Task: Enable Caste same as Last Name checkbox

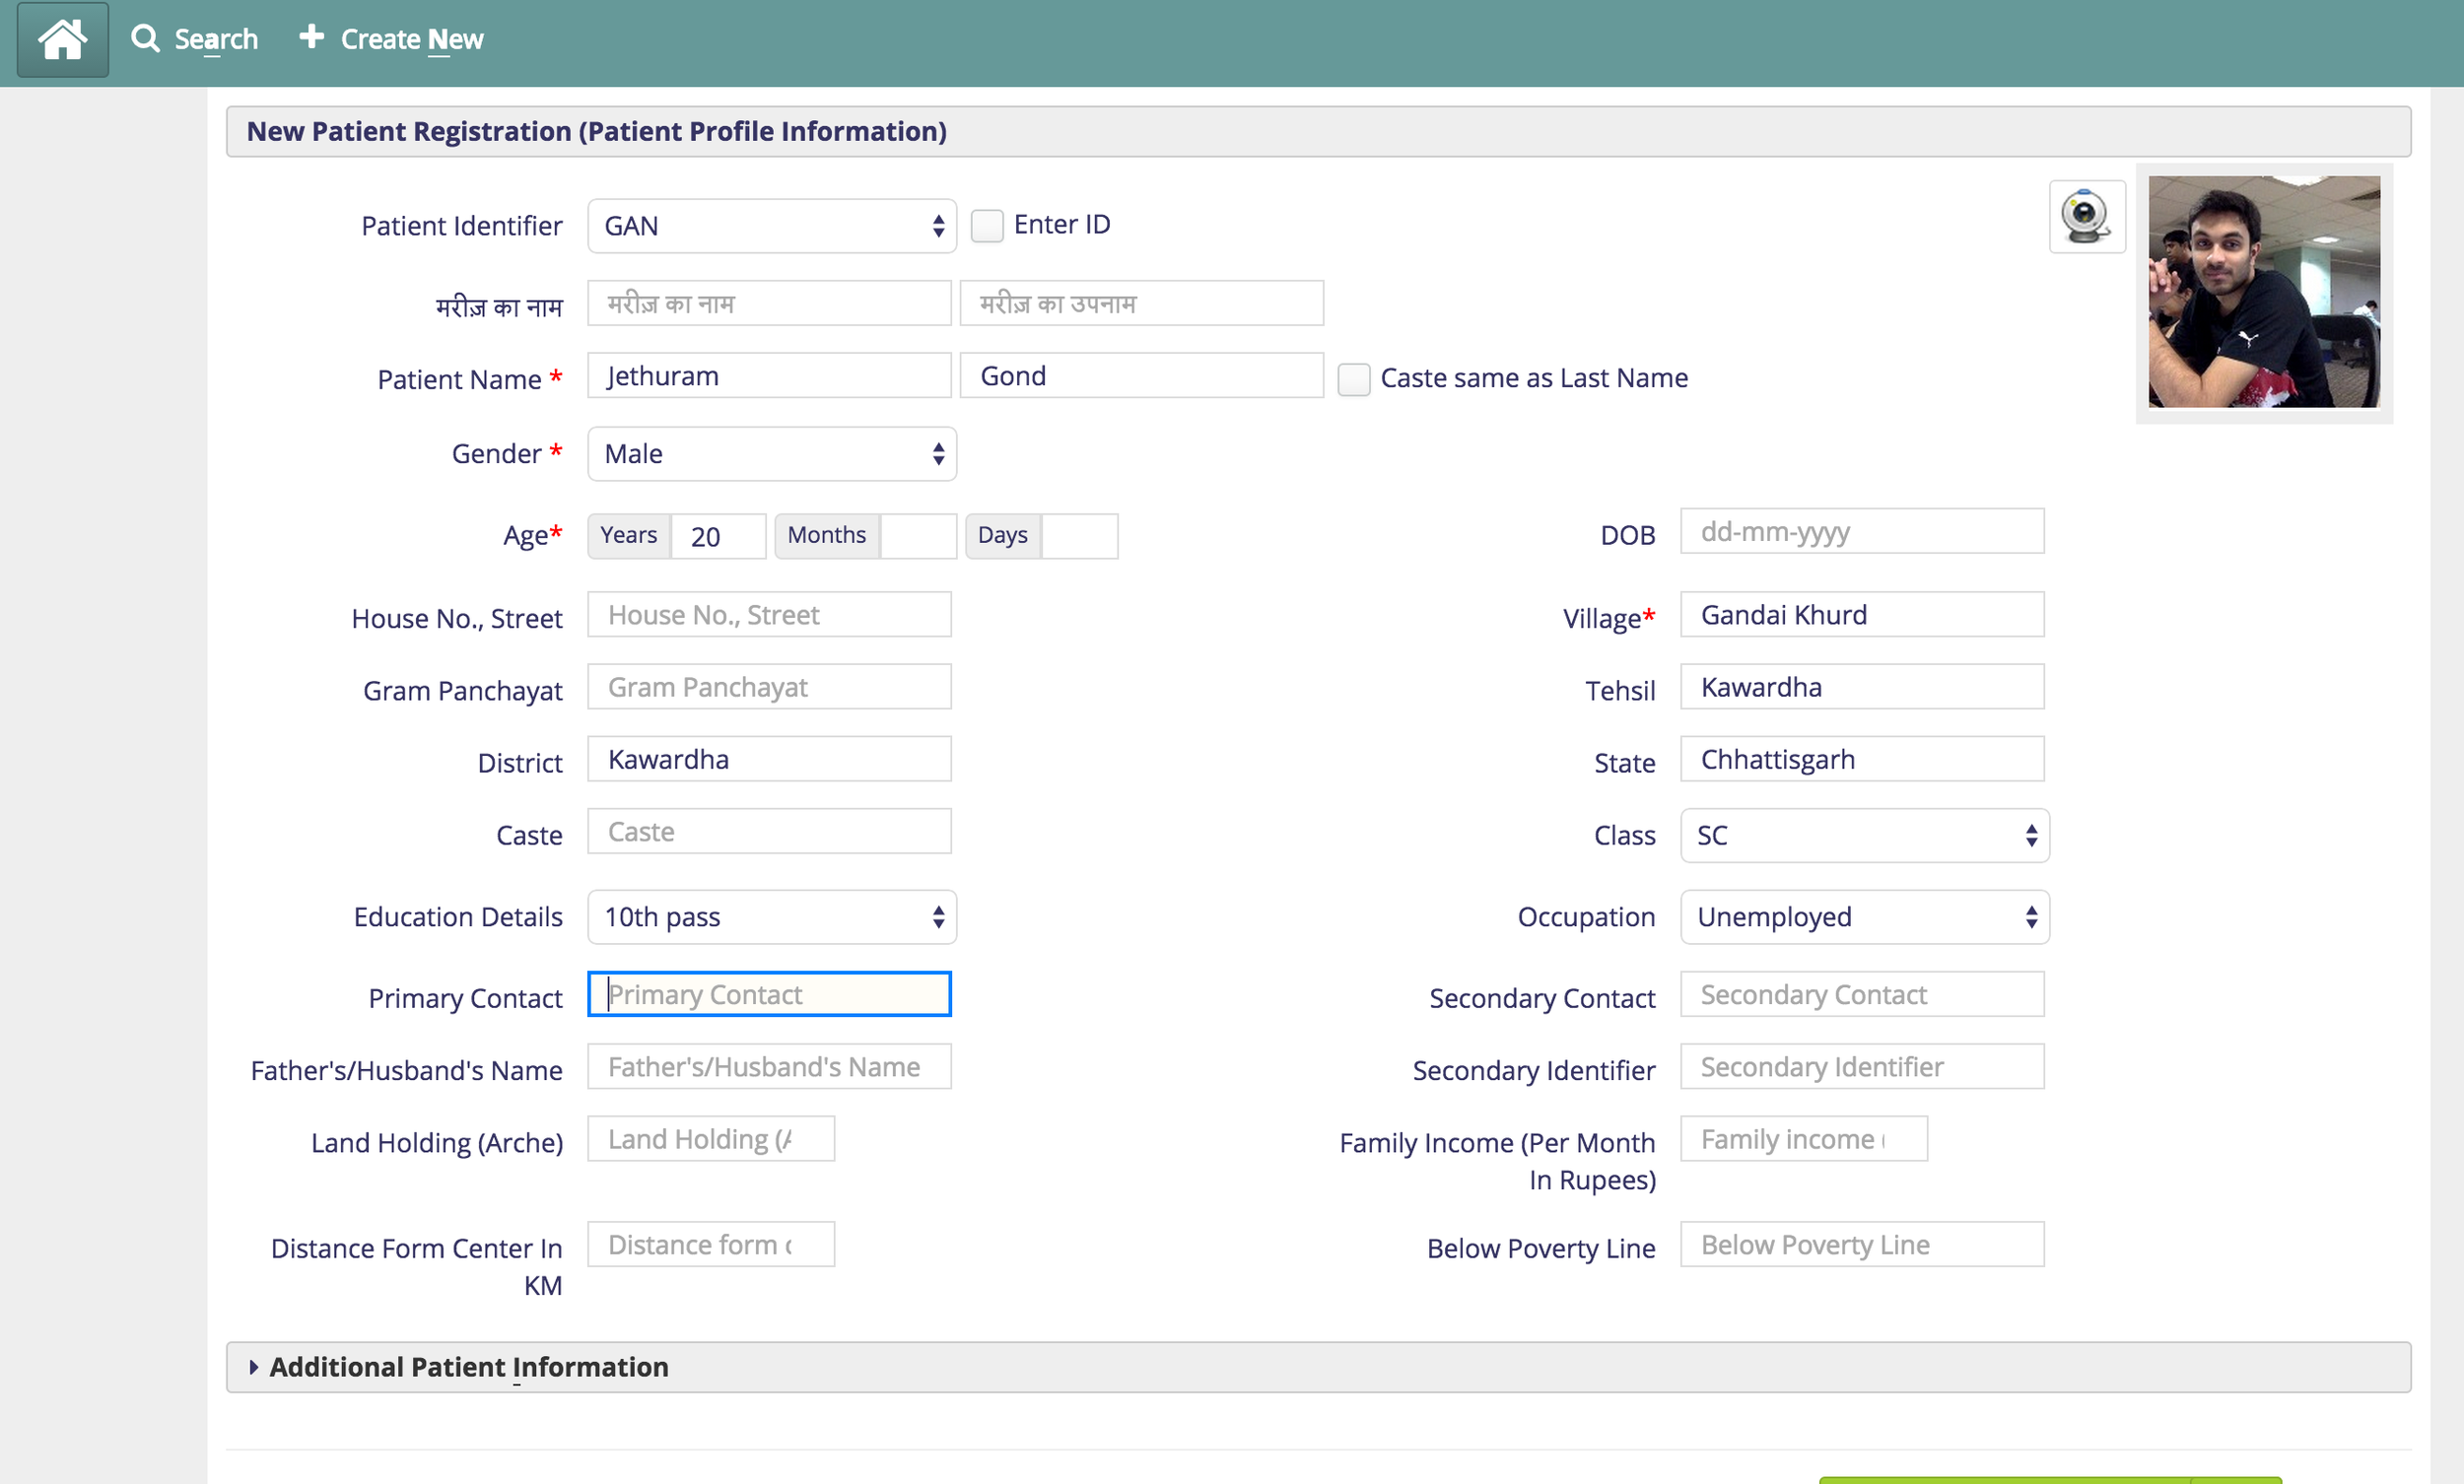Action: click(1353, 380)
